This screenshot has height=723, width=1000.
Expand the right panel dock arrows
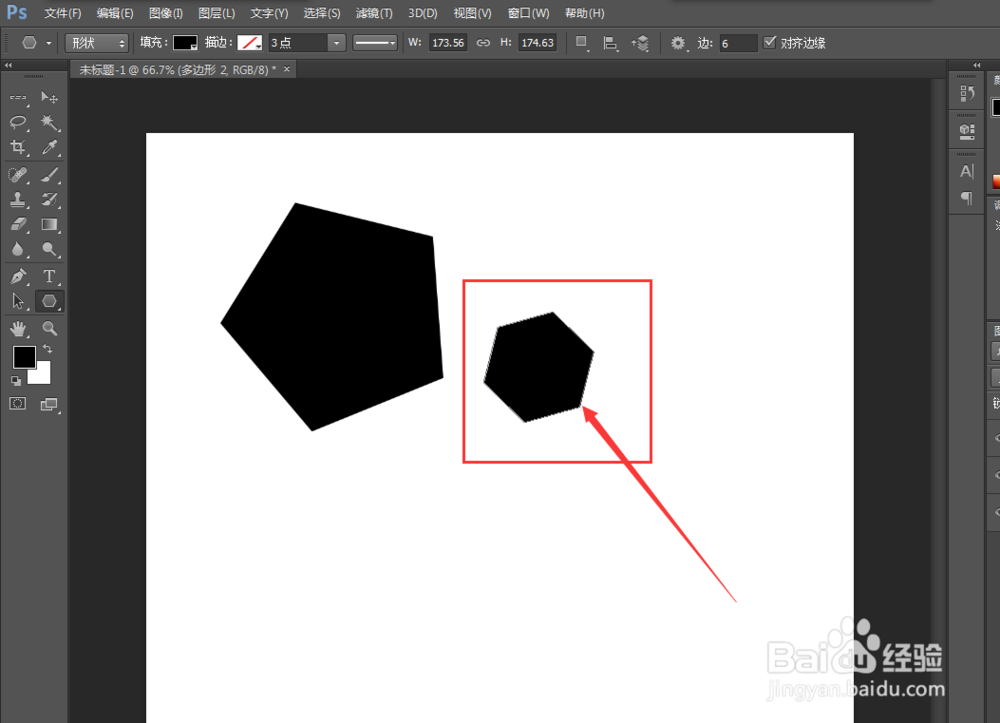pos(976,65)
